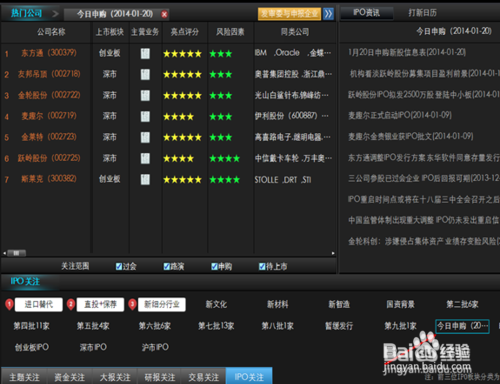Open main business document for 斯莱克
This screenshot has height=384, width=500.
click(x=145, y=179)
